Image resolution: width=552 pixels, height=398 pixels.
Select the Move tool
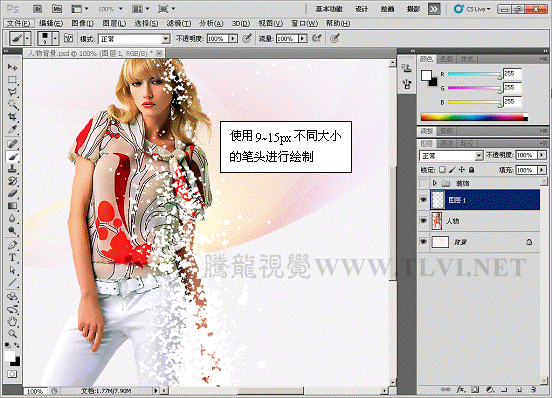(12, 67)
